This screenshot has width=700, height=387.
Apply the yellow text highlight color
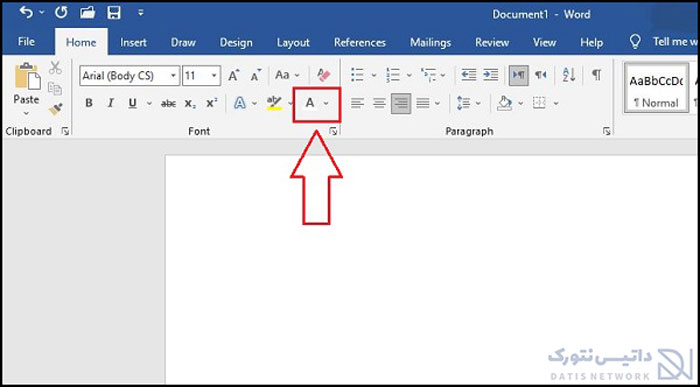pyautogui.click(x=274, y=104)
